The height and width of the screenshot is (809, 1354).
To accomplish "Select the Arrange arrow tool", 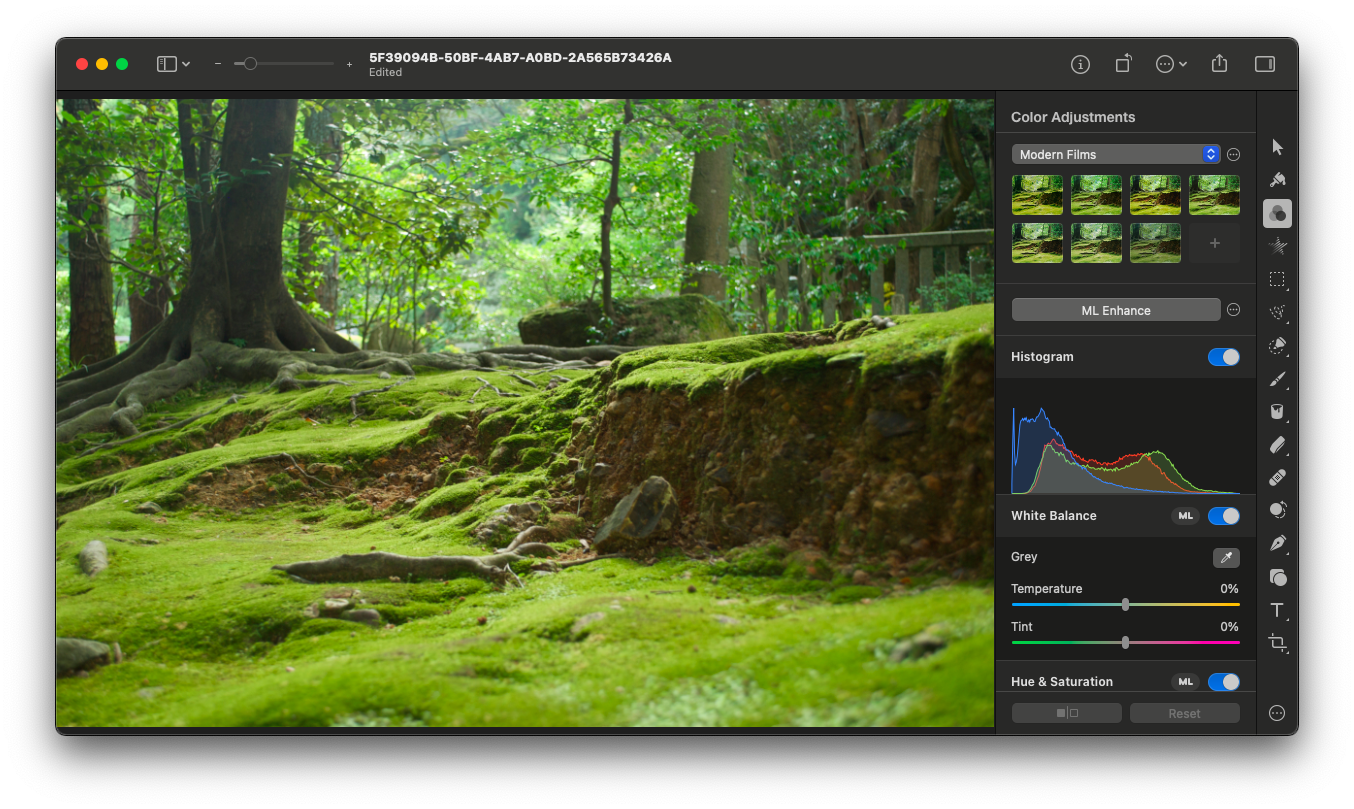I will click(1277, 147).
